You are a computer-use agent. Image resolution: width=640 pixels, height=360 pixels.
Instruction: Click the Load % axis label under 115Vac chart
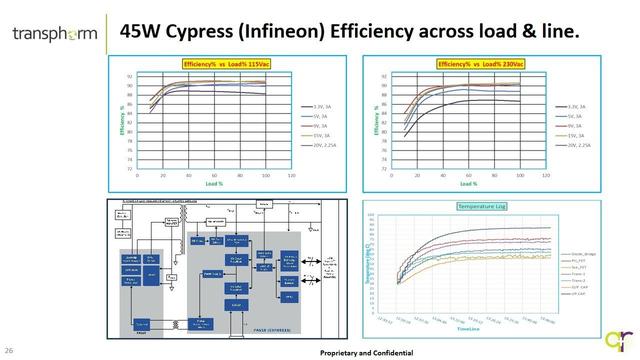[214, 184]
